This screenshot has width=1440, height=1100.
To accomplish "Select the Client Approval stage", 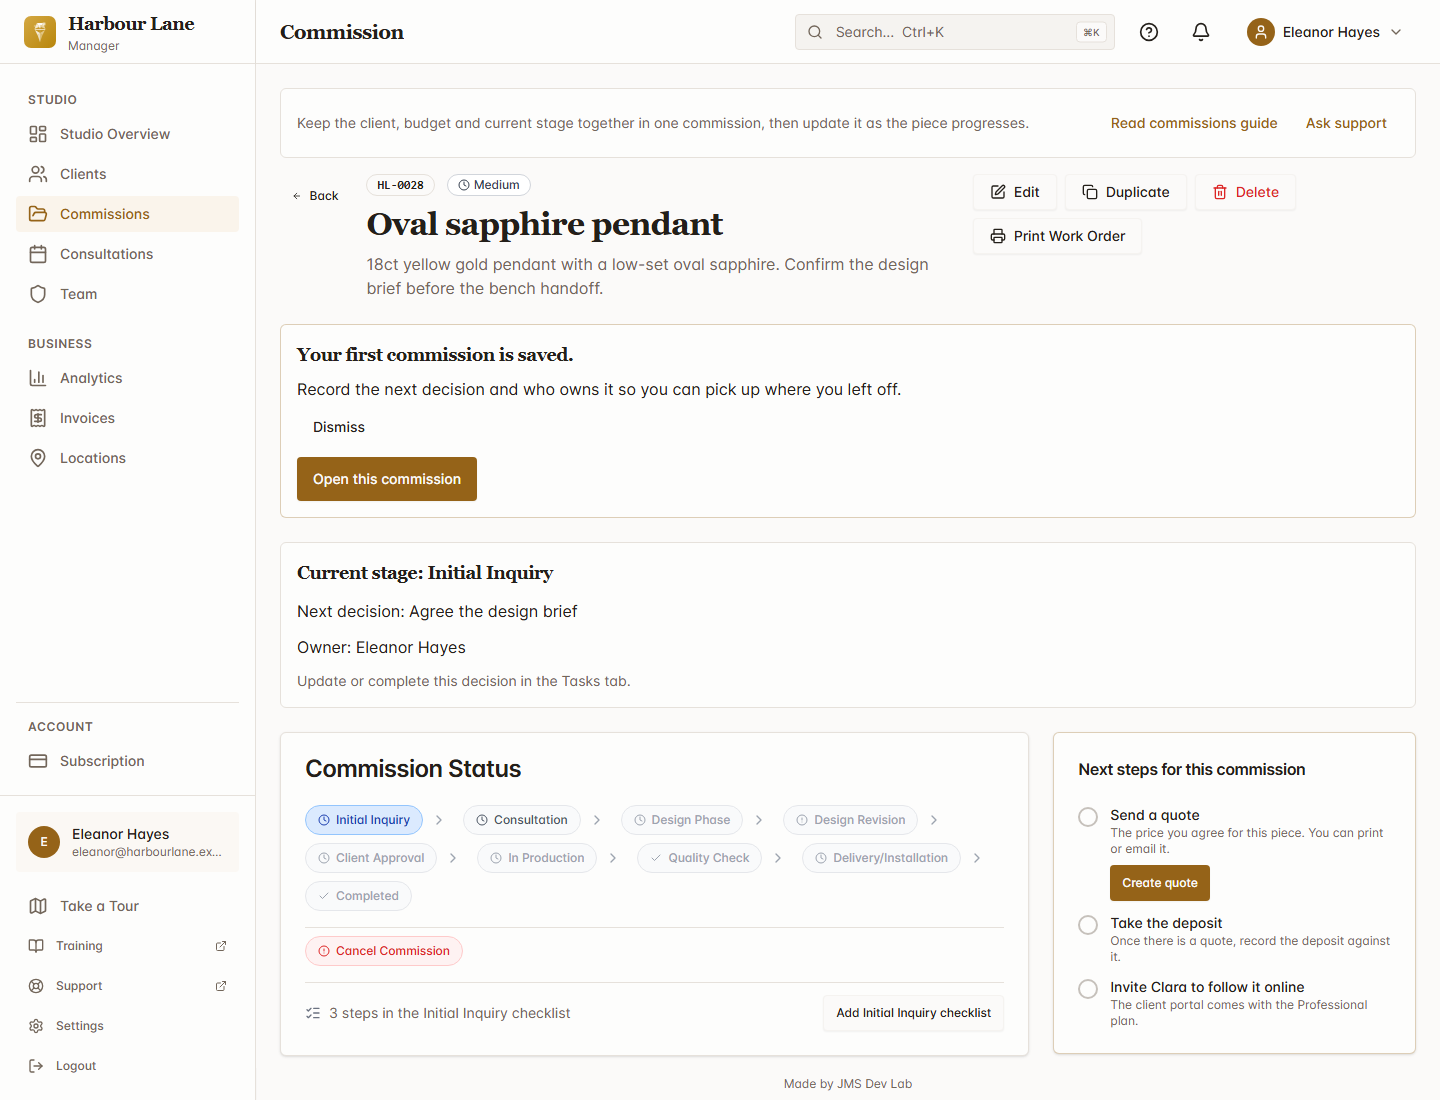I will point(371,858).
